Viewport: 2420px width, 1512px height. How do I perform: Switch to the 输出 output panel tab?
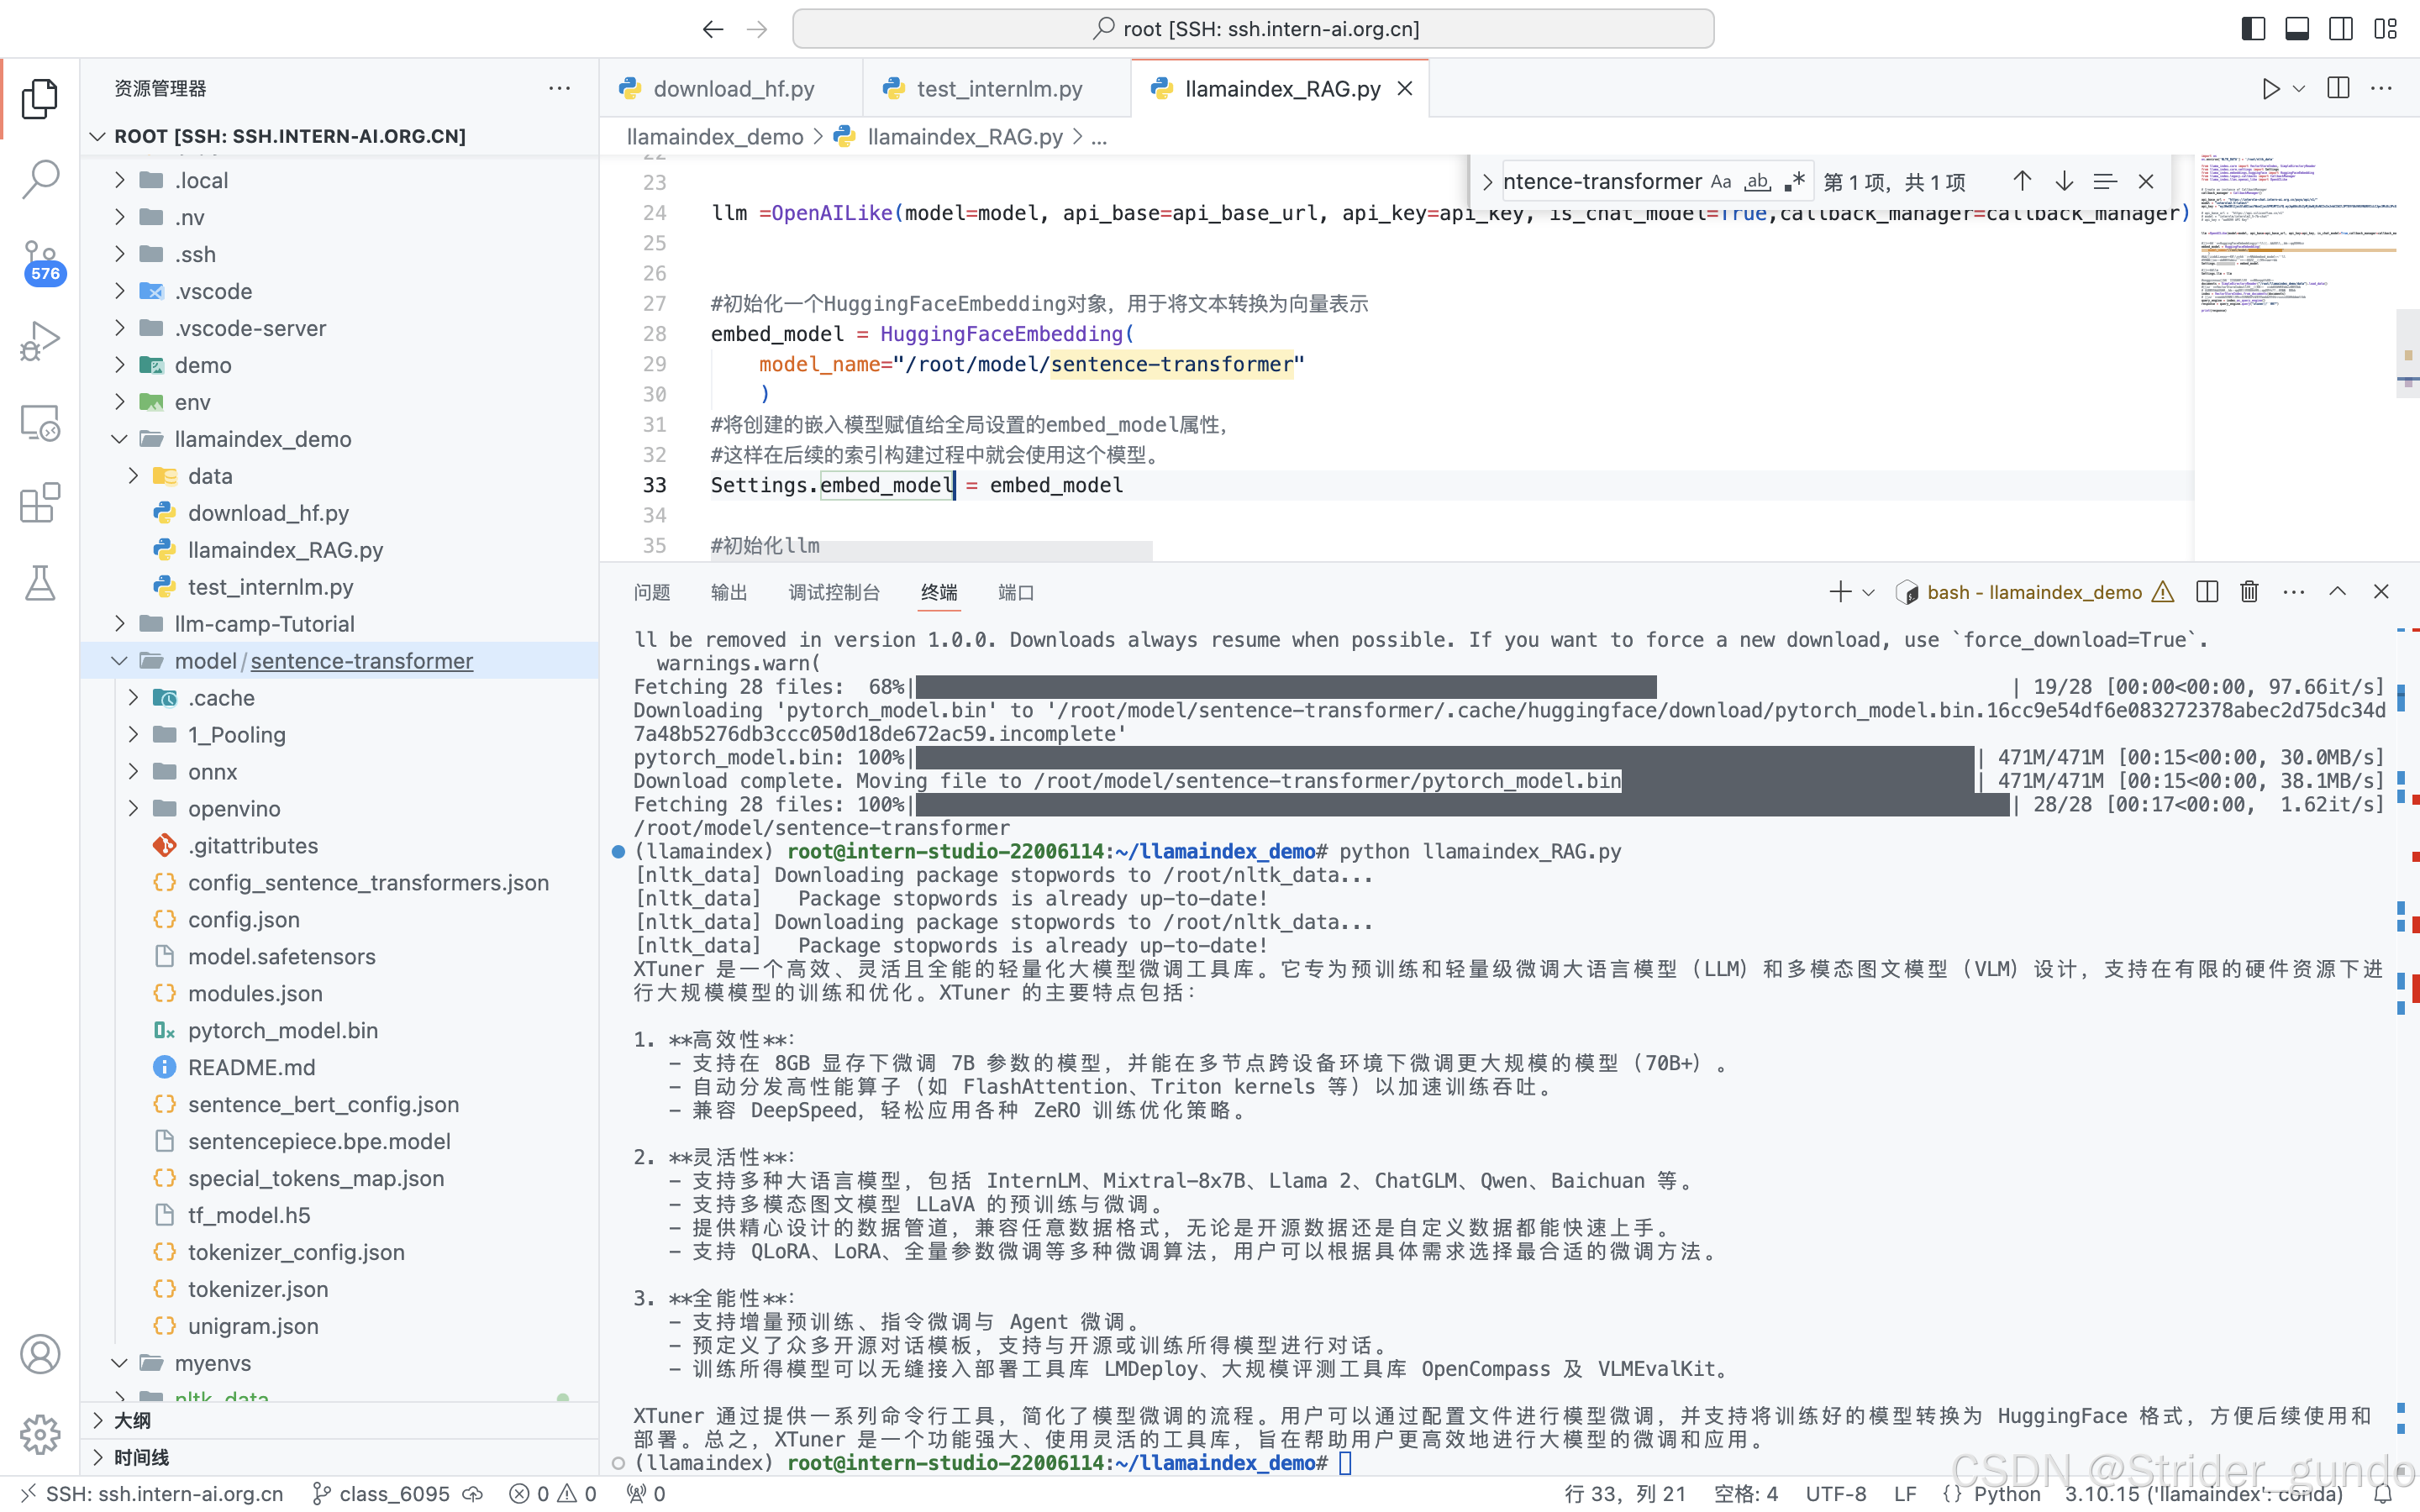pos(728,592)
